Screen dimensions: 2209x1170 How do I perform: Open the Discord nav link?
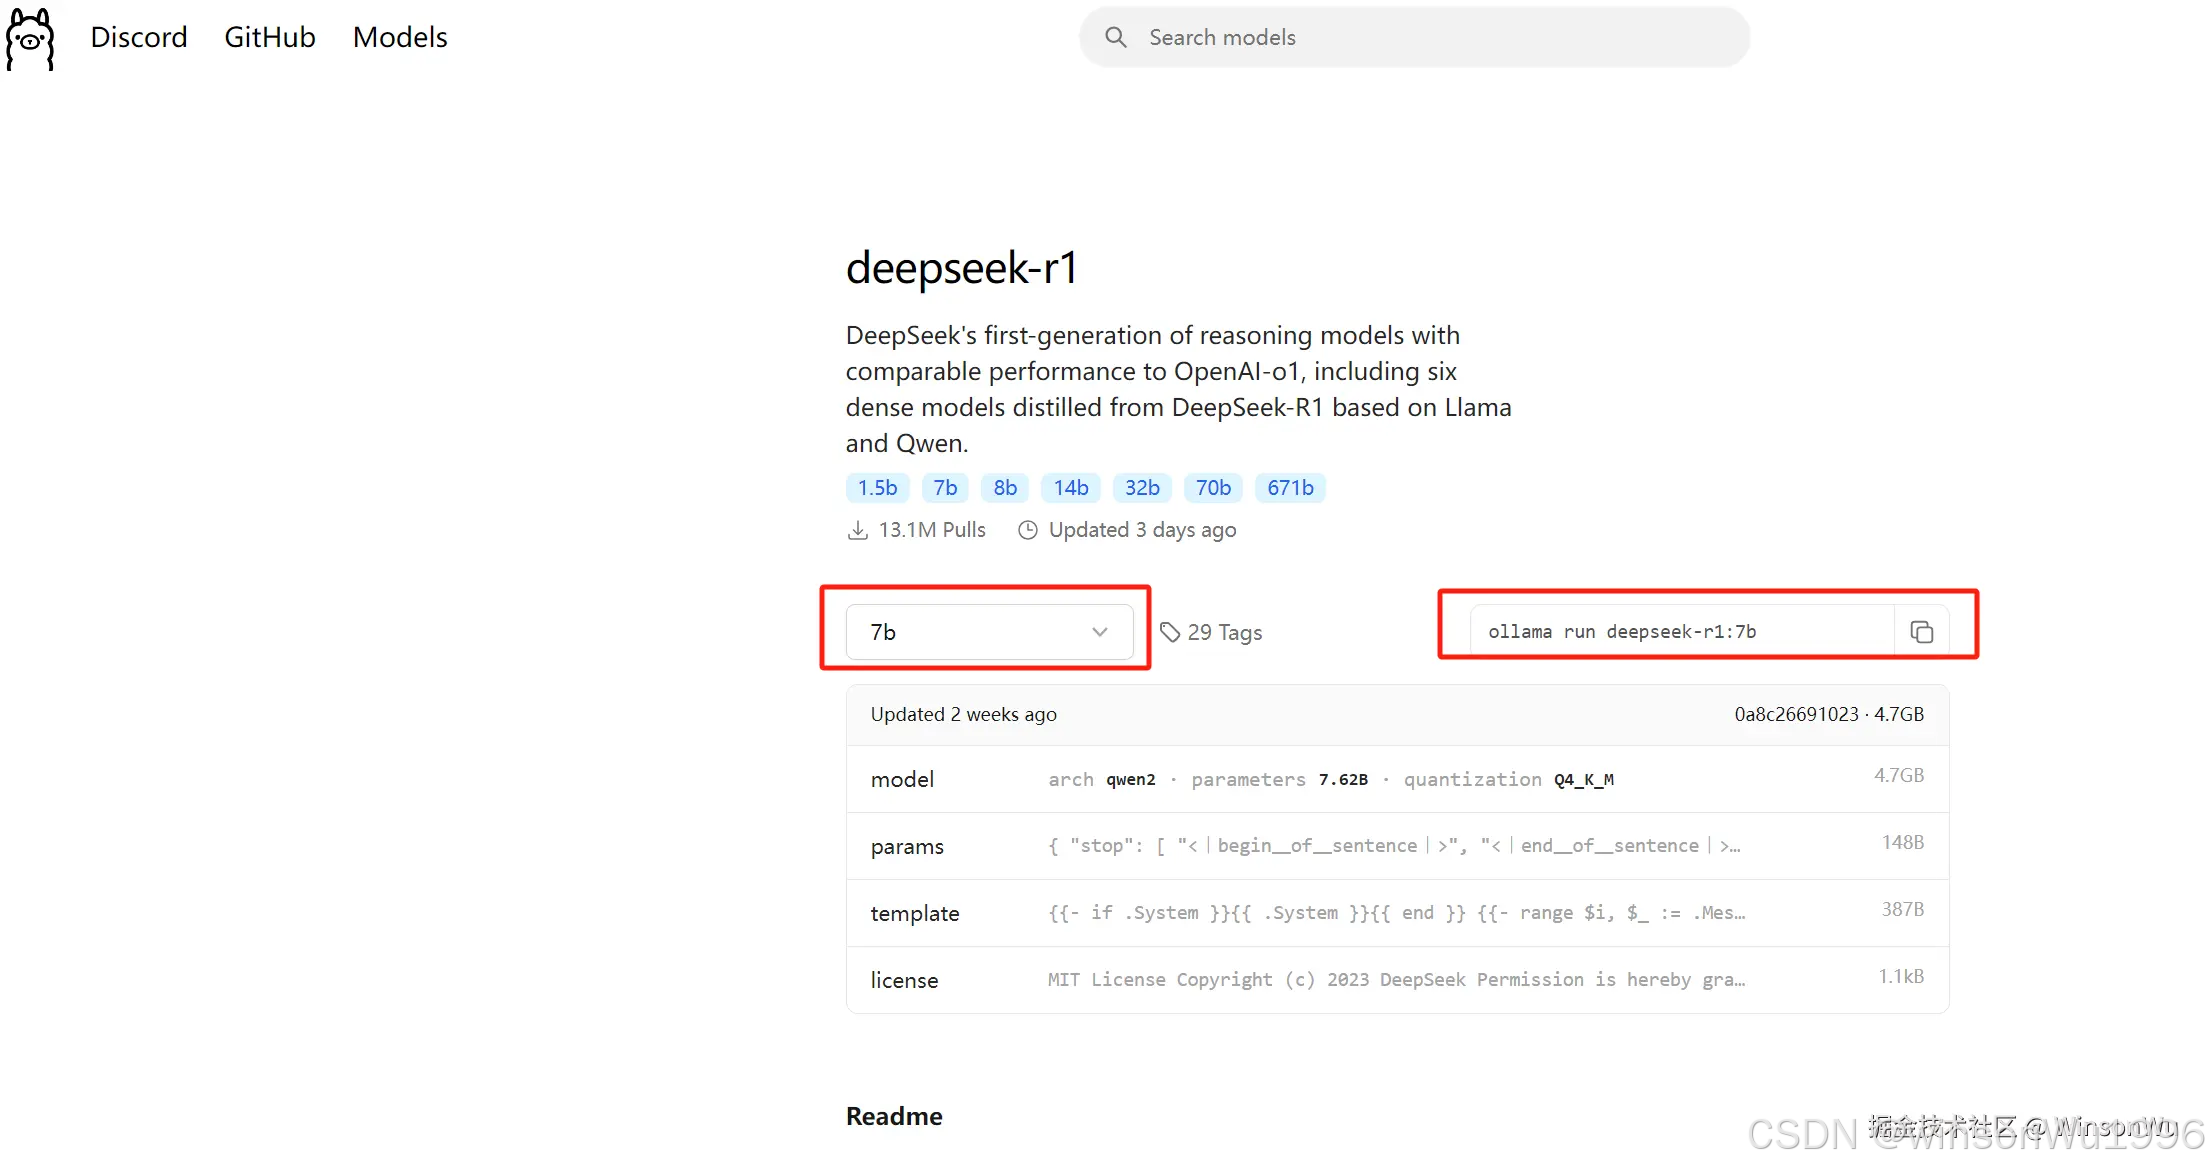tap(139, 38)
